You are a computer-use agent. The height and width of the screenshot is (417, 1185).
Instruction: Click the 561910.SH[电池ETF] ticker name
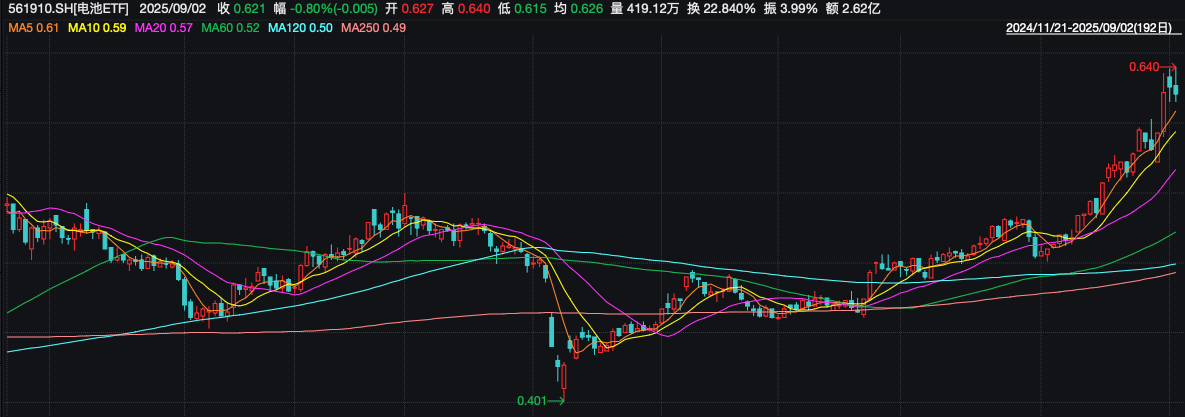click(68, 9)
